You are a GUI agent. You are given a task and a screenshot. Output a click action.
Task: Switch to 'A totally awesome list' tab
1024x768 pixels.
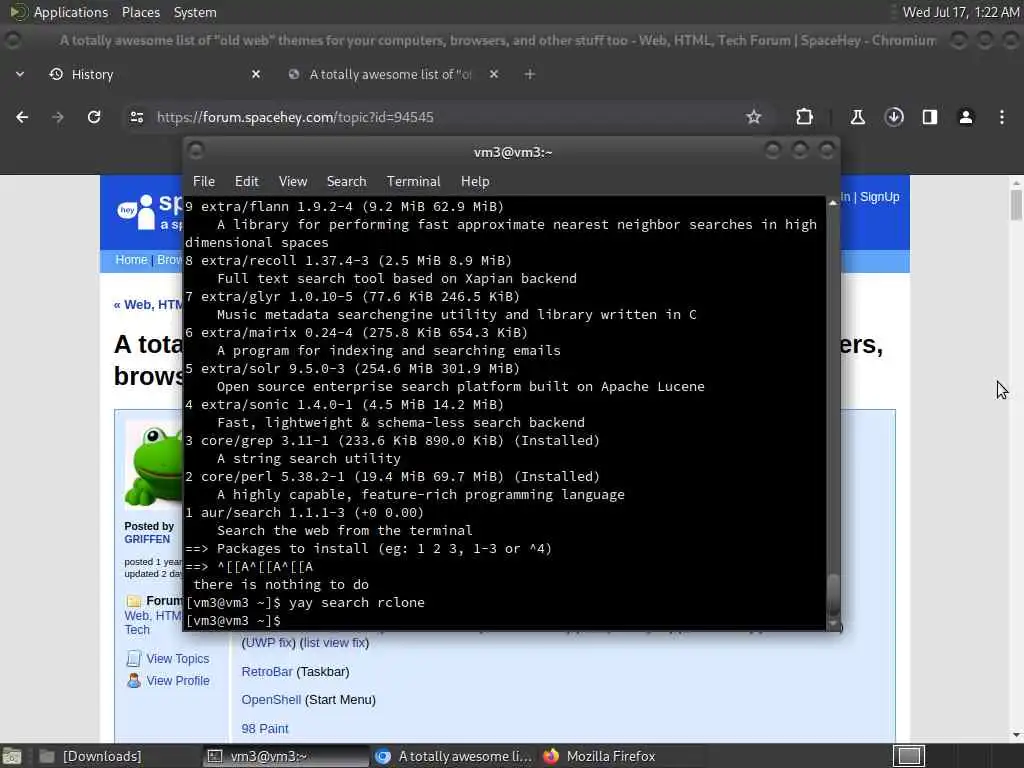pos(394,74)
